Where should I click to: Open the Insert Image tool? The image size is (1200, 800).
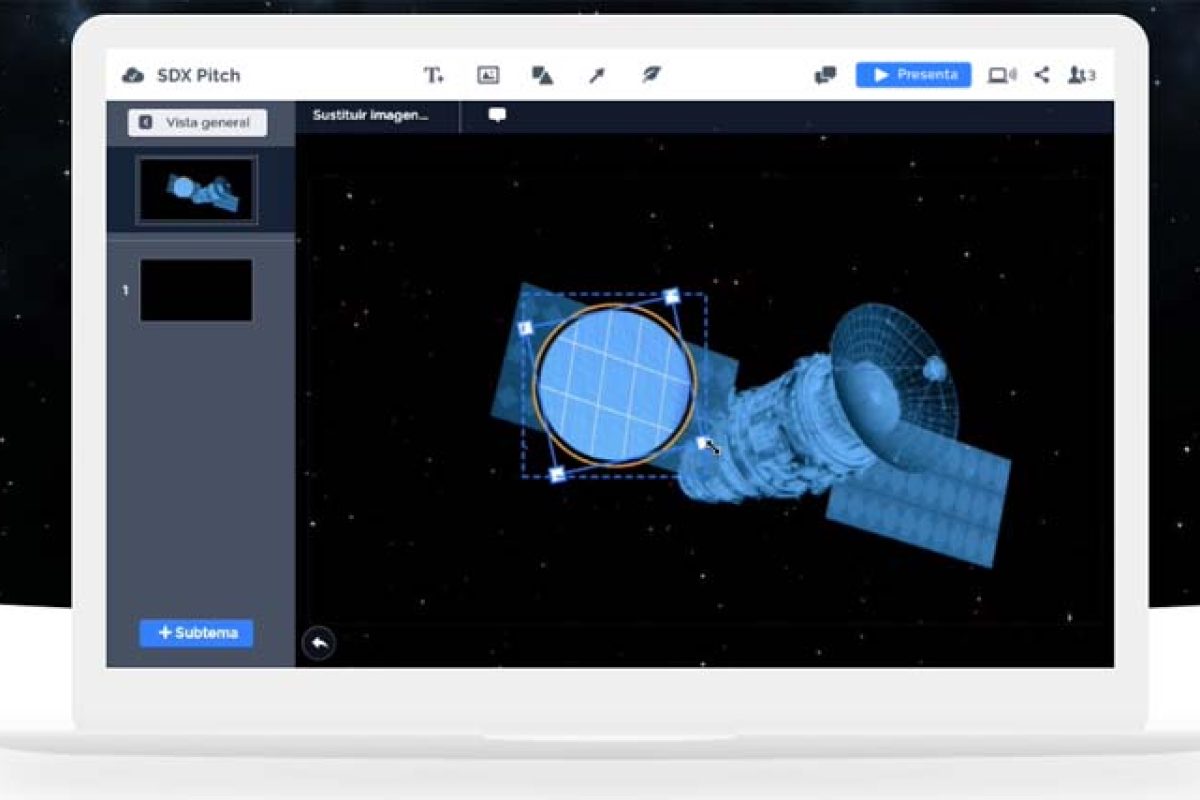click(488, 75)
